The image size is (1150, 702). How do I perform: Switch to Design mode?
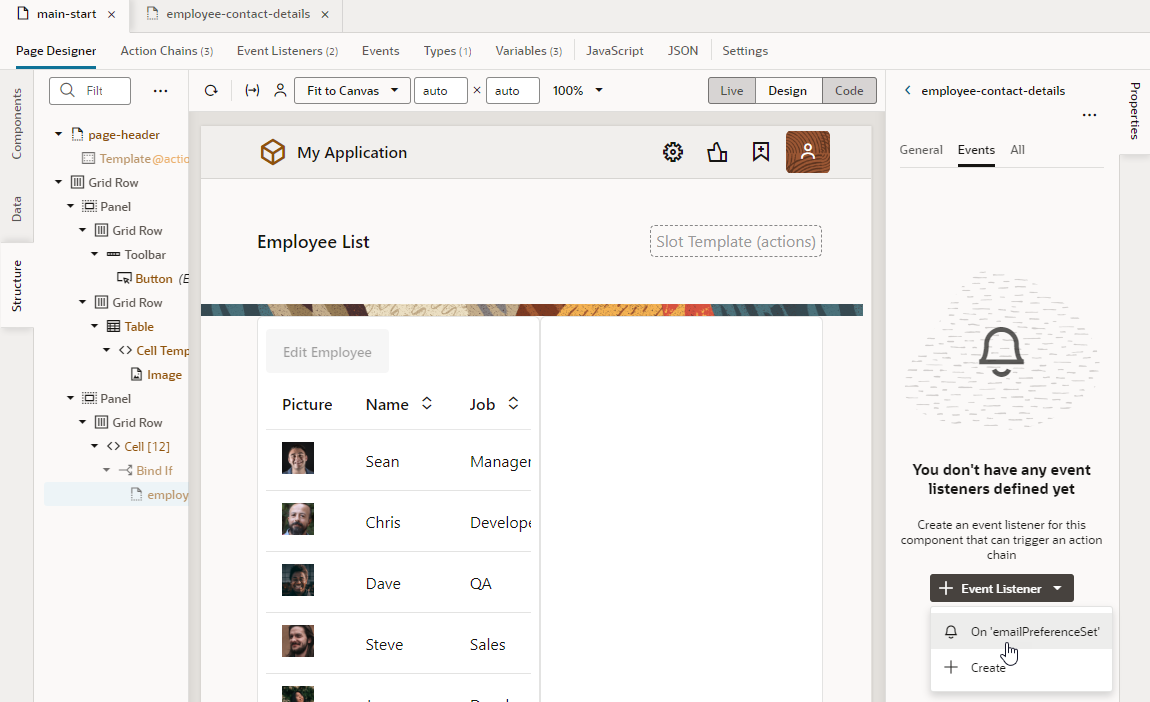[788, 91]
